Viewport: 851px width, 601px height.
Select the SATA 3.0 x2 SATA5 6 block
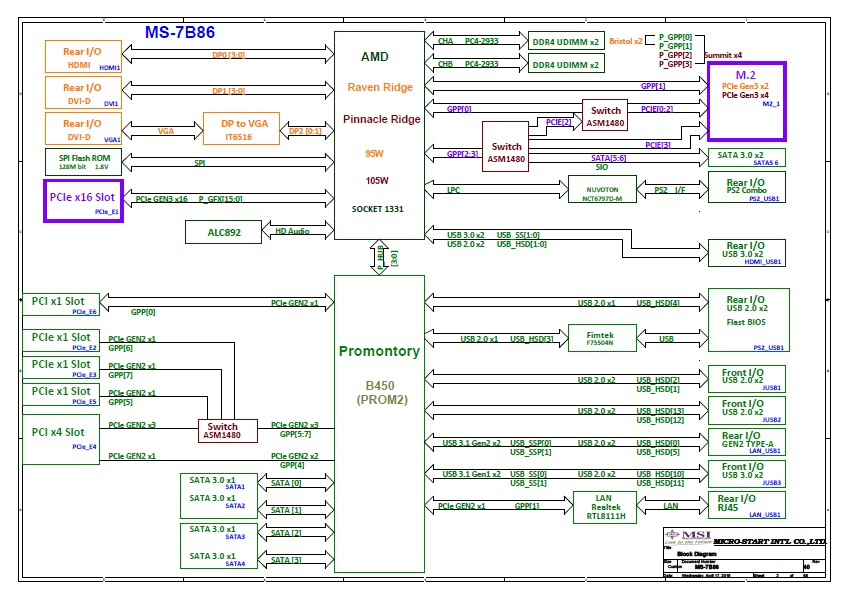tap(746, 157)
